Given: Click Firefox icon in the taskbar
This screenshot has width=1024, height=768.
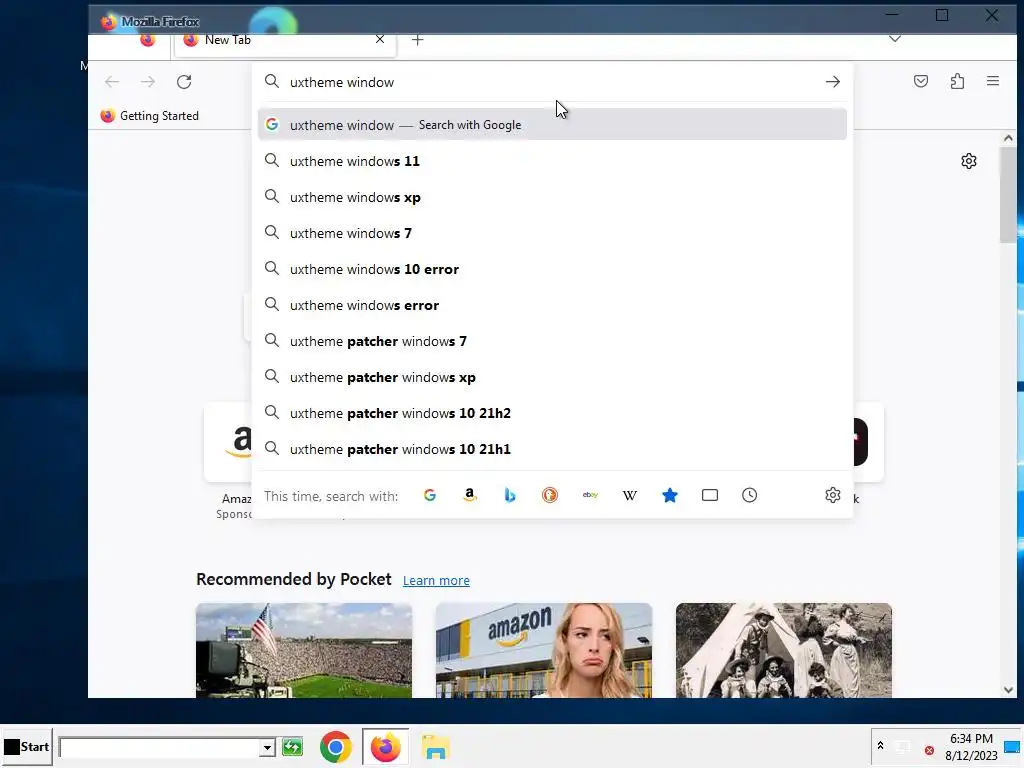Looking at the screenshot, I should [x=385, y=747].
